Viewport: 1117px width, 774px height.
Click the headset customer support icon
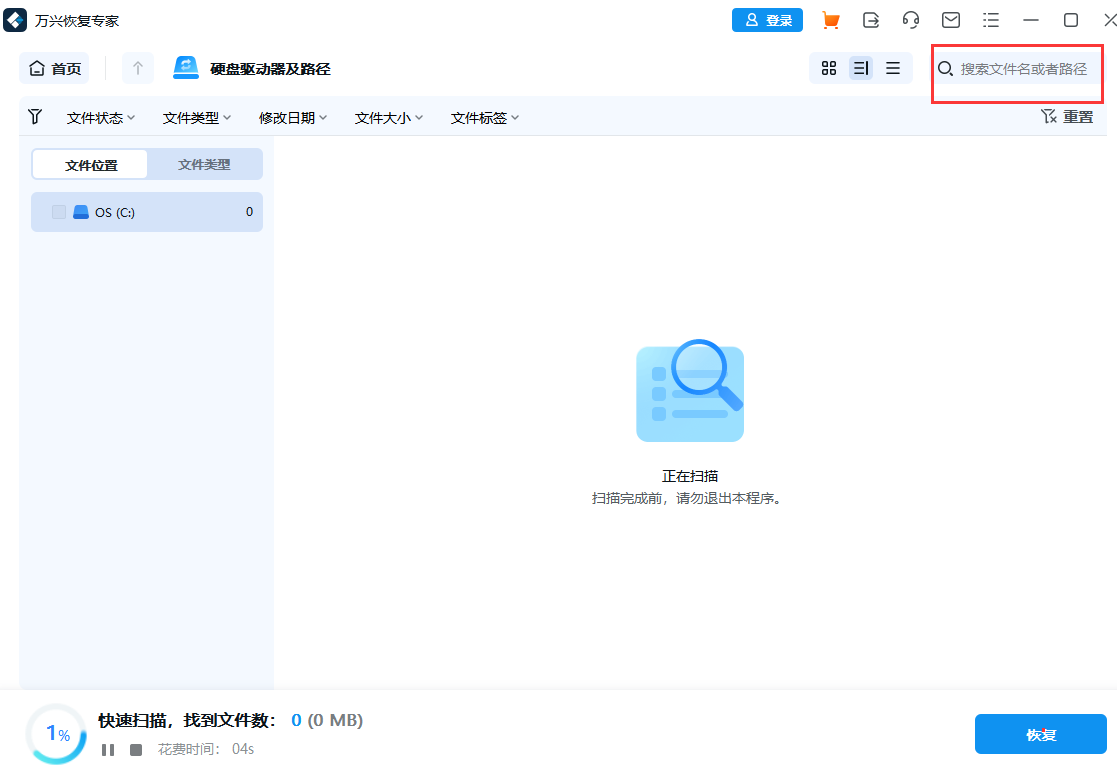point(910,19)
